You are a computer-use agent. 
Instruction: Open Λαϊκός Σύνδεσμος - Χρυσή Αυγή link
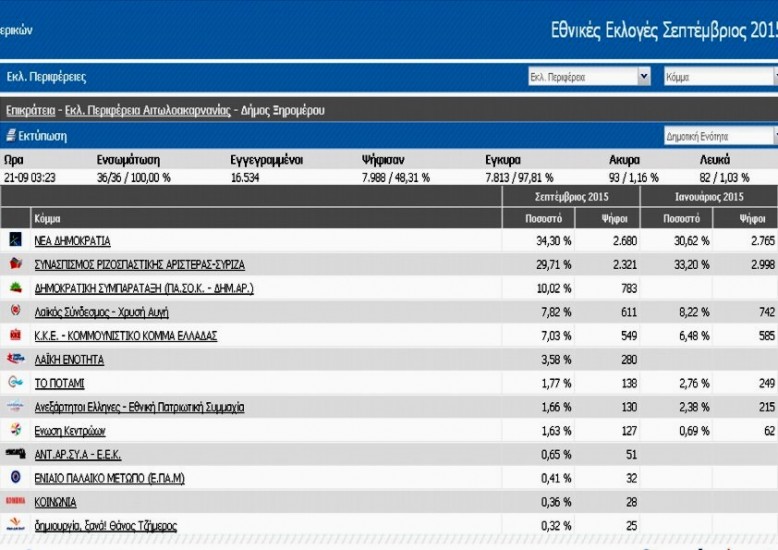(101, 312)
